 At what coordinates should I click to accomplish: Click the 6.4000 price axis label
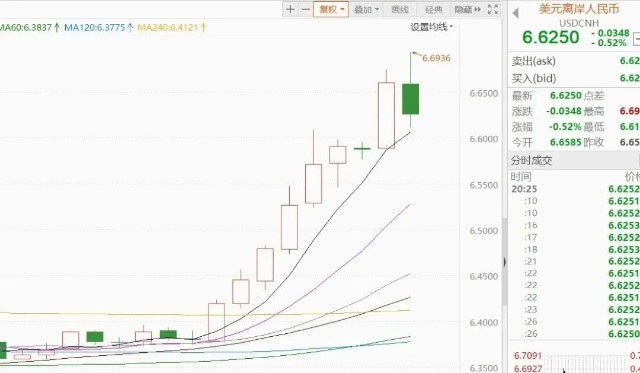pos(484,322)
